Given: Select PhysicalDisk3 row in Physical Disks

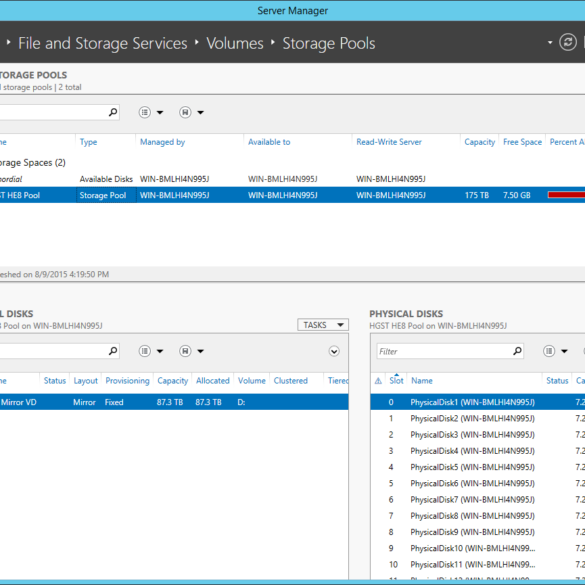Looking at the screenshot, I should [x=478, y=435].
